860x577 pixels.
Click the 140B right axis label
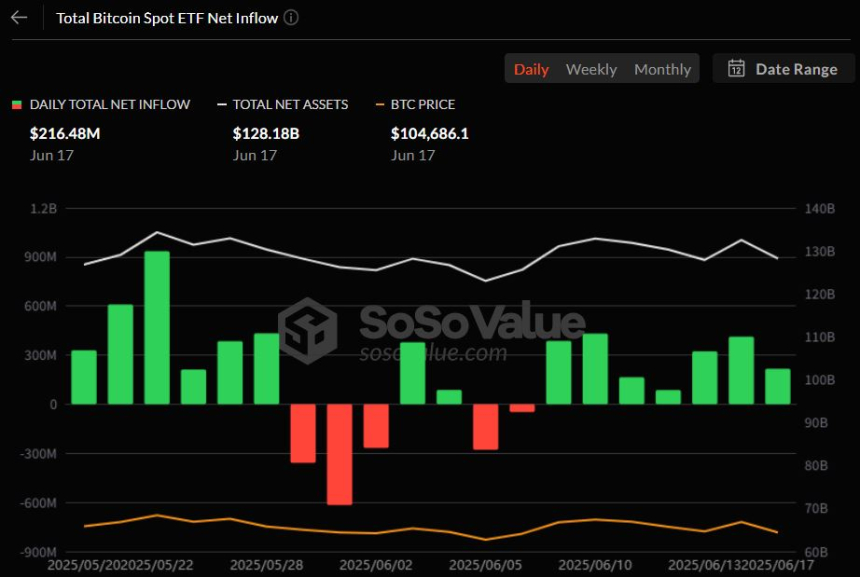(819, 208)
